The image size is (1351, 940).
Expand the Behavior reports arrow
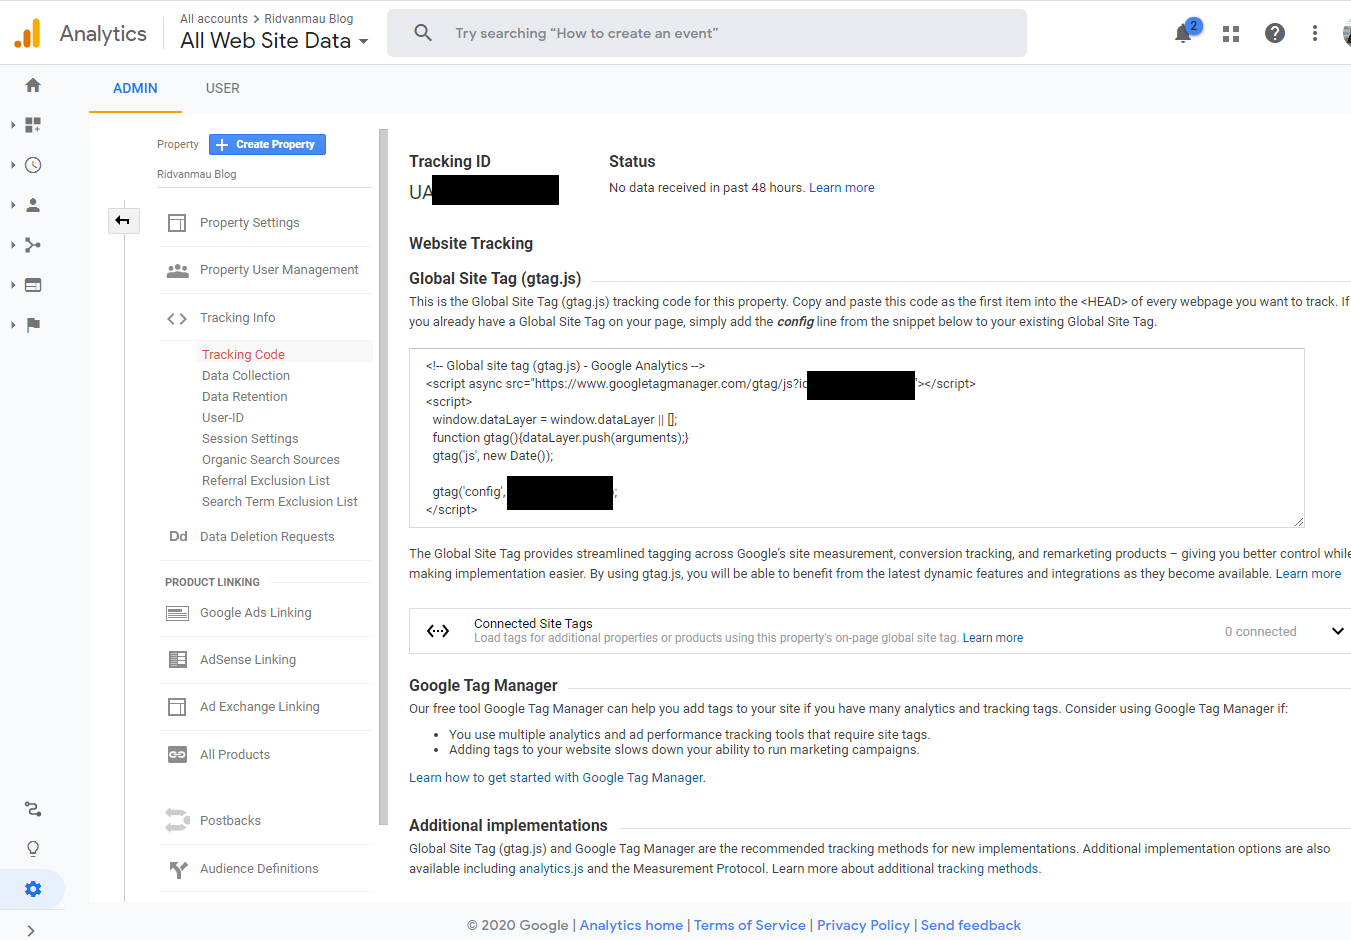(x=12, y=285)
